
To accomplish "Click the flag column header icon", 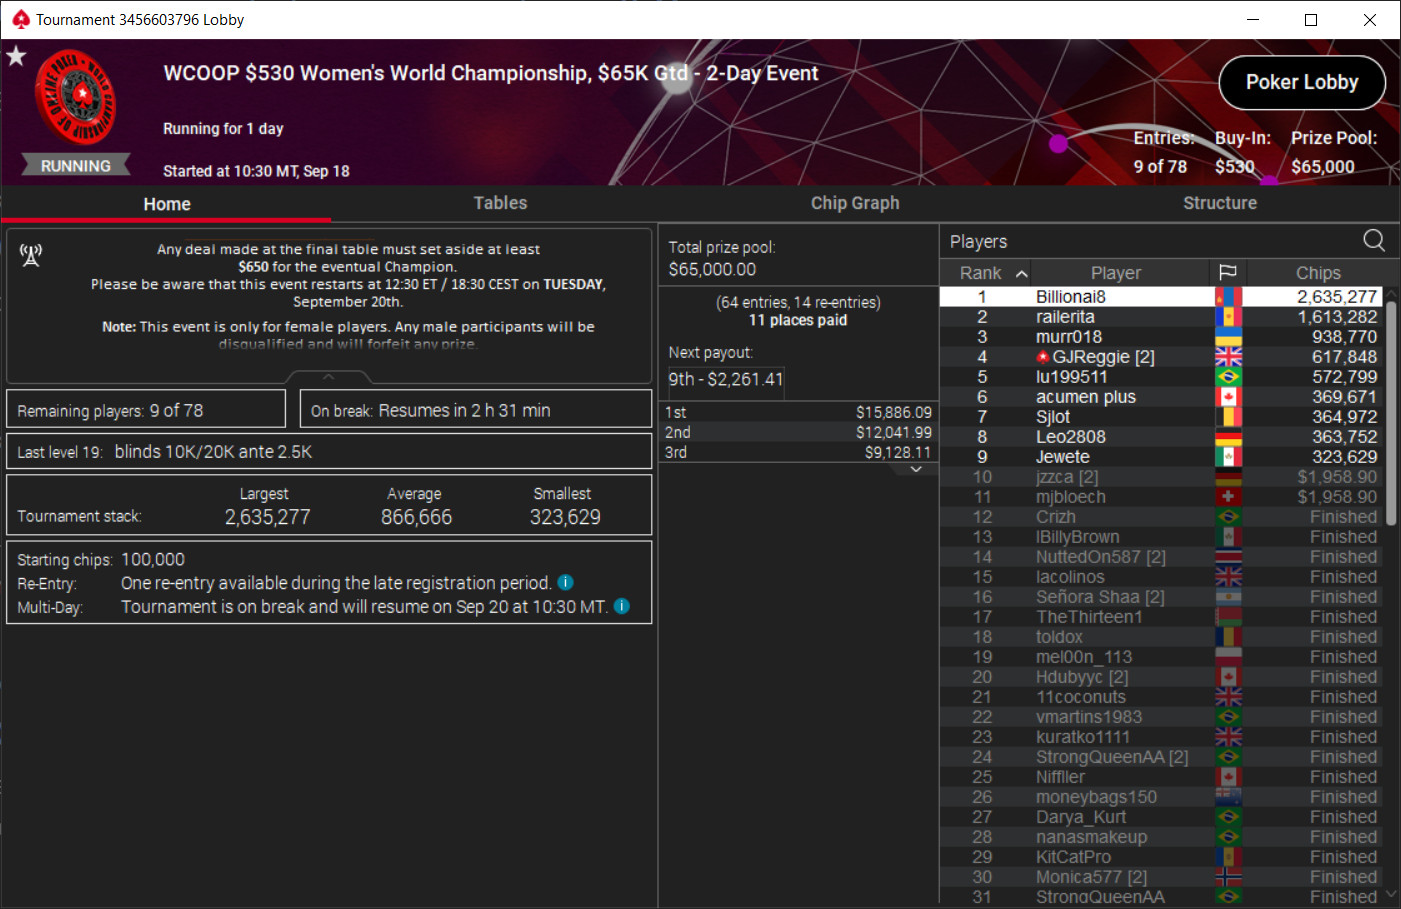I will coord(1228,271).
